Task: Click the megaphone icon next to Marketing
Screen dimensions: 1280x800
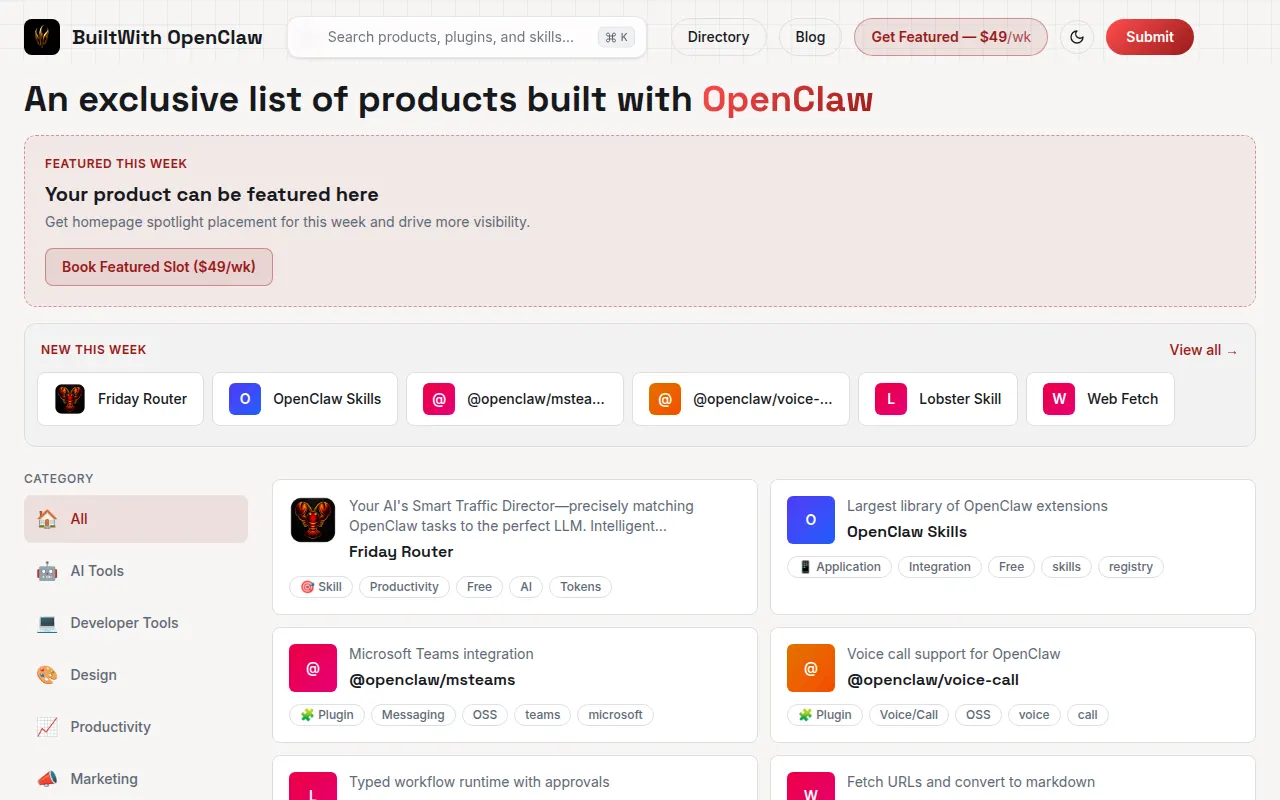Action: 47,779
